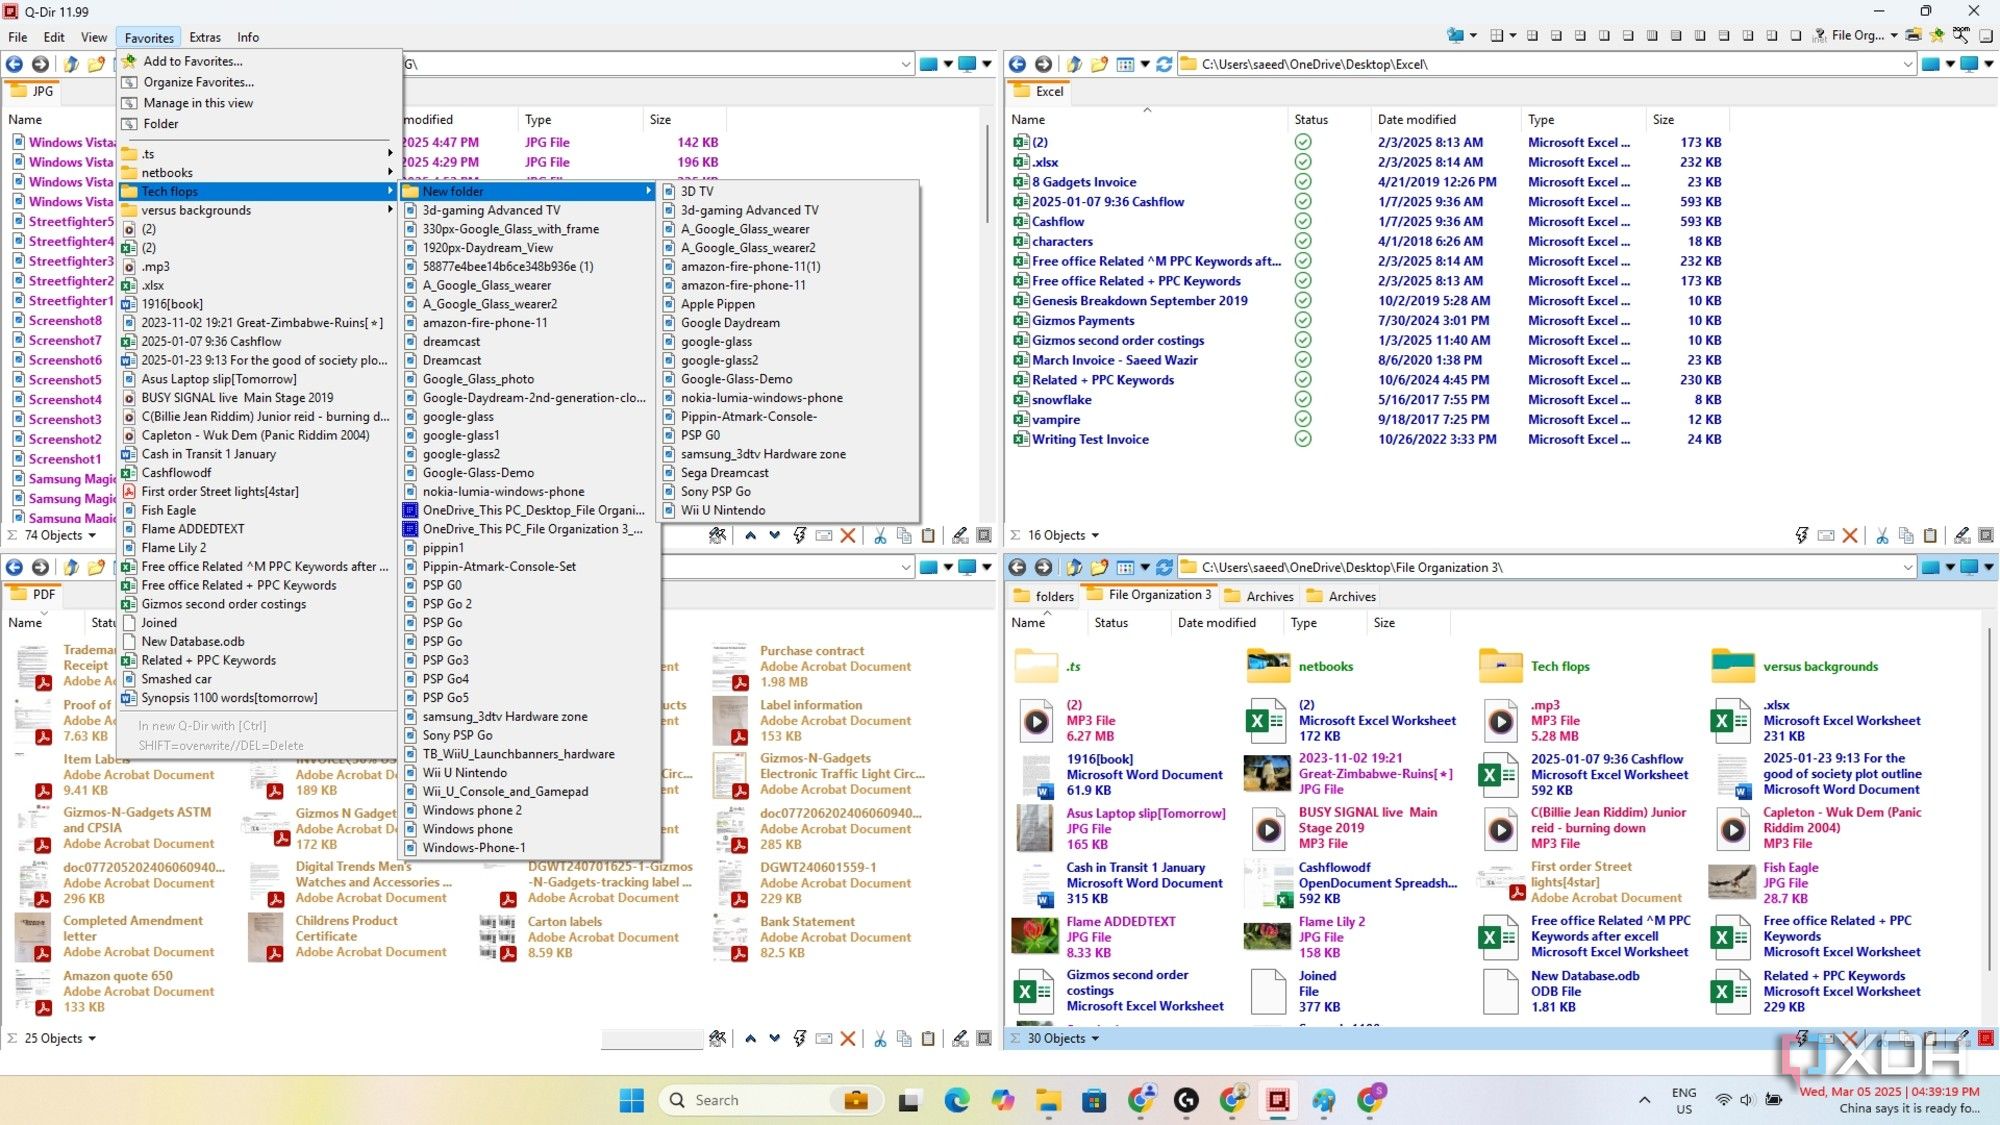Create new folder in Excel pane
Screen dimensions: 2000x1125
tap(1099, 64)
